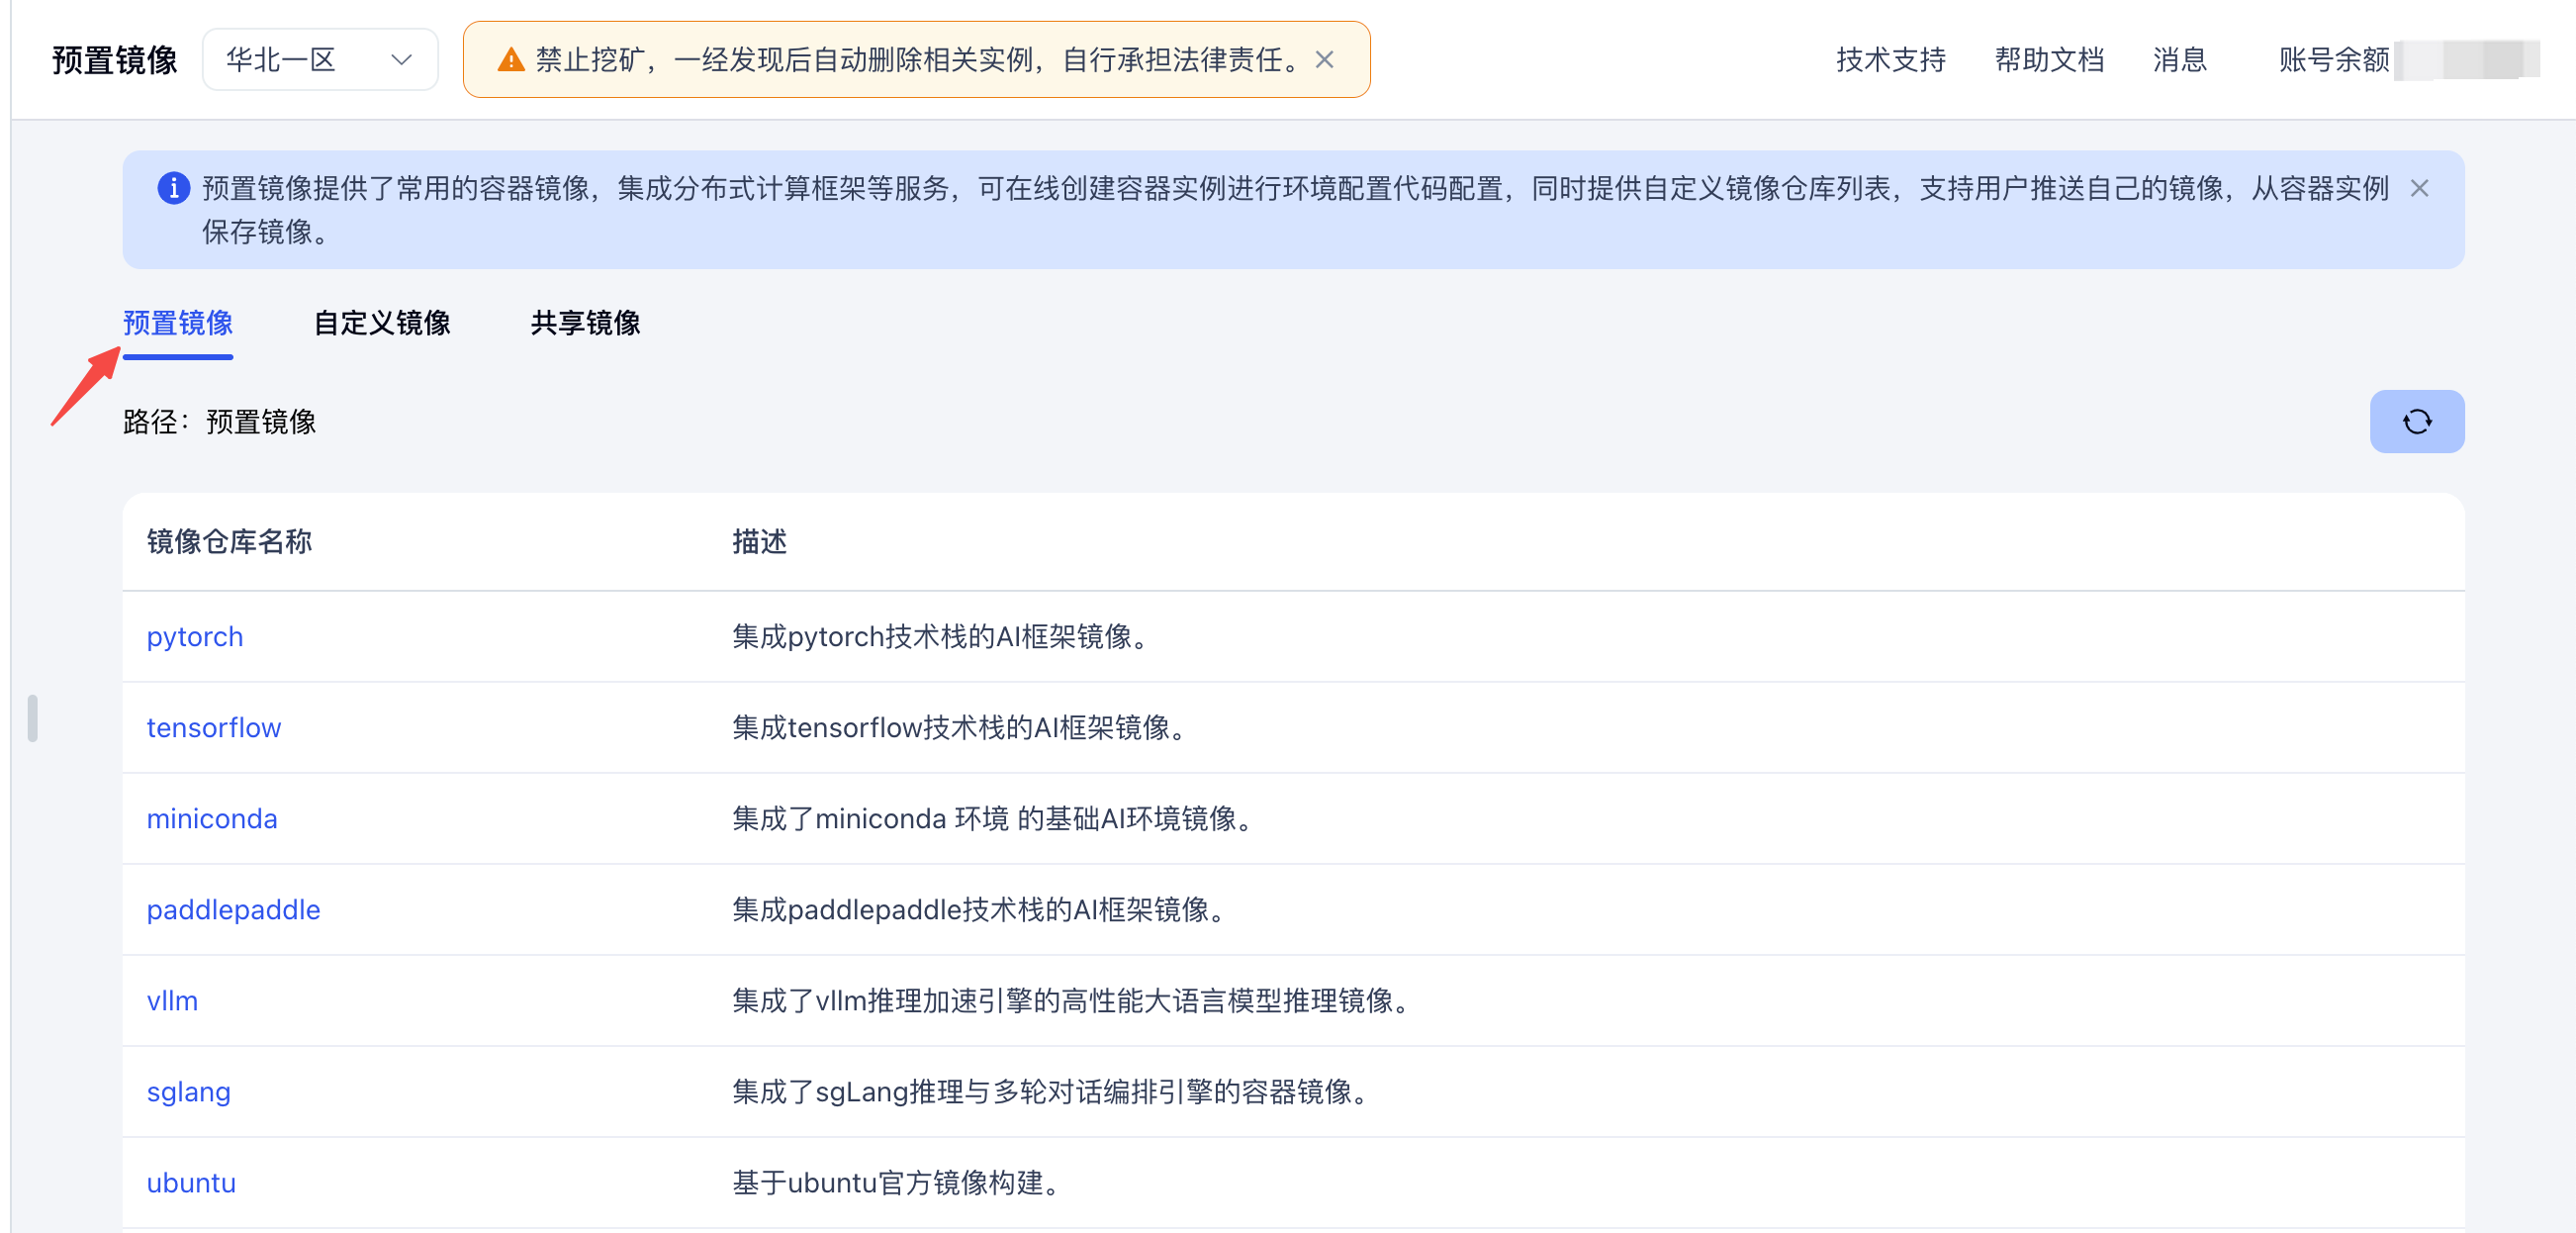Open the miniconda image repository
2576x1233 pixels.
(x=211, y=819)
